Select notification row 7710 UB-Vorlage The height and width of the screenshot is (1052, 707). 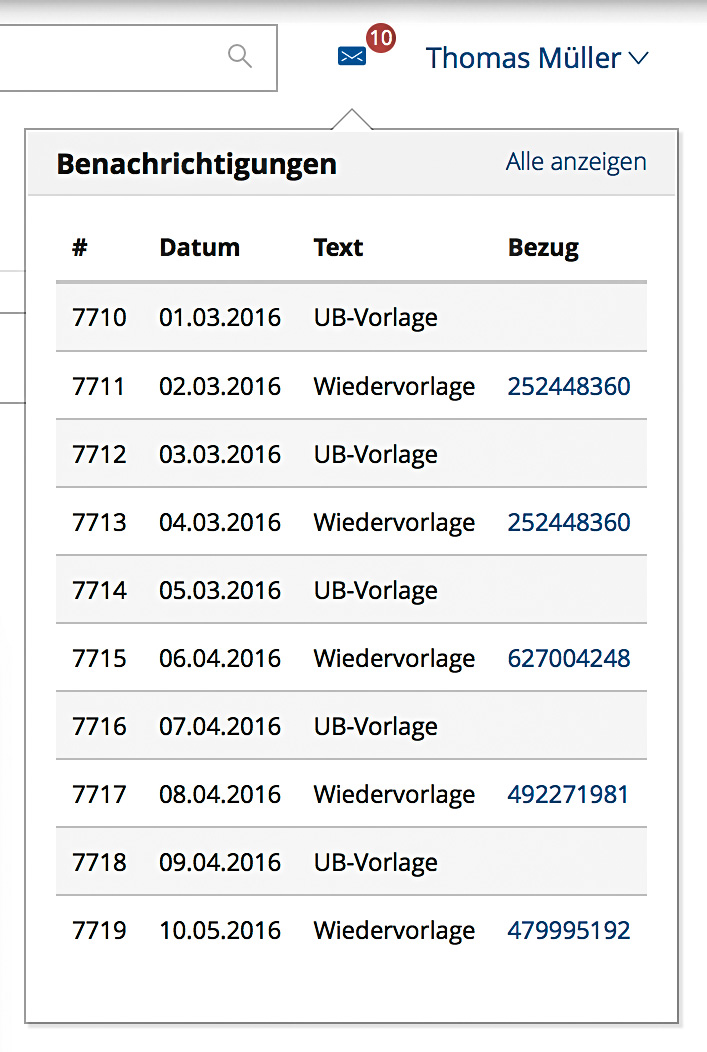click(350, 318)
